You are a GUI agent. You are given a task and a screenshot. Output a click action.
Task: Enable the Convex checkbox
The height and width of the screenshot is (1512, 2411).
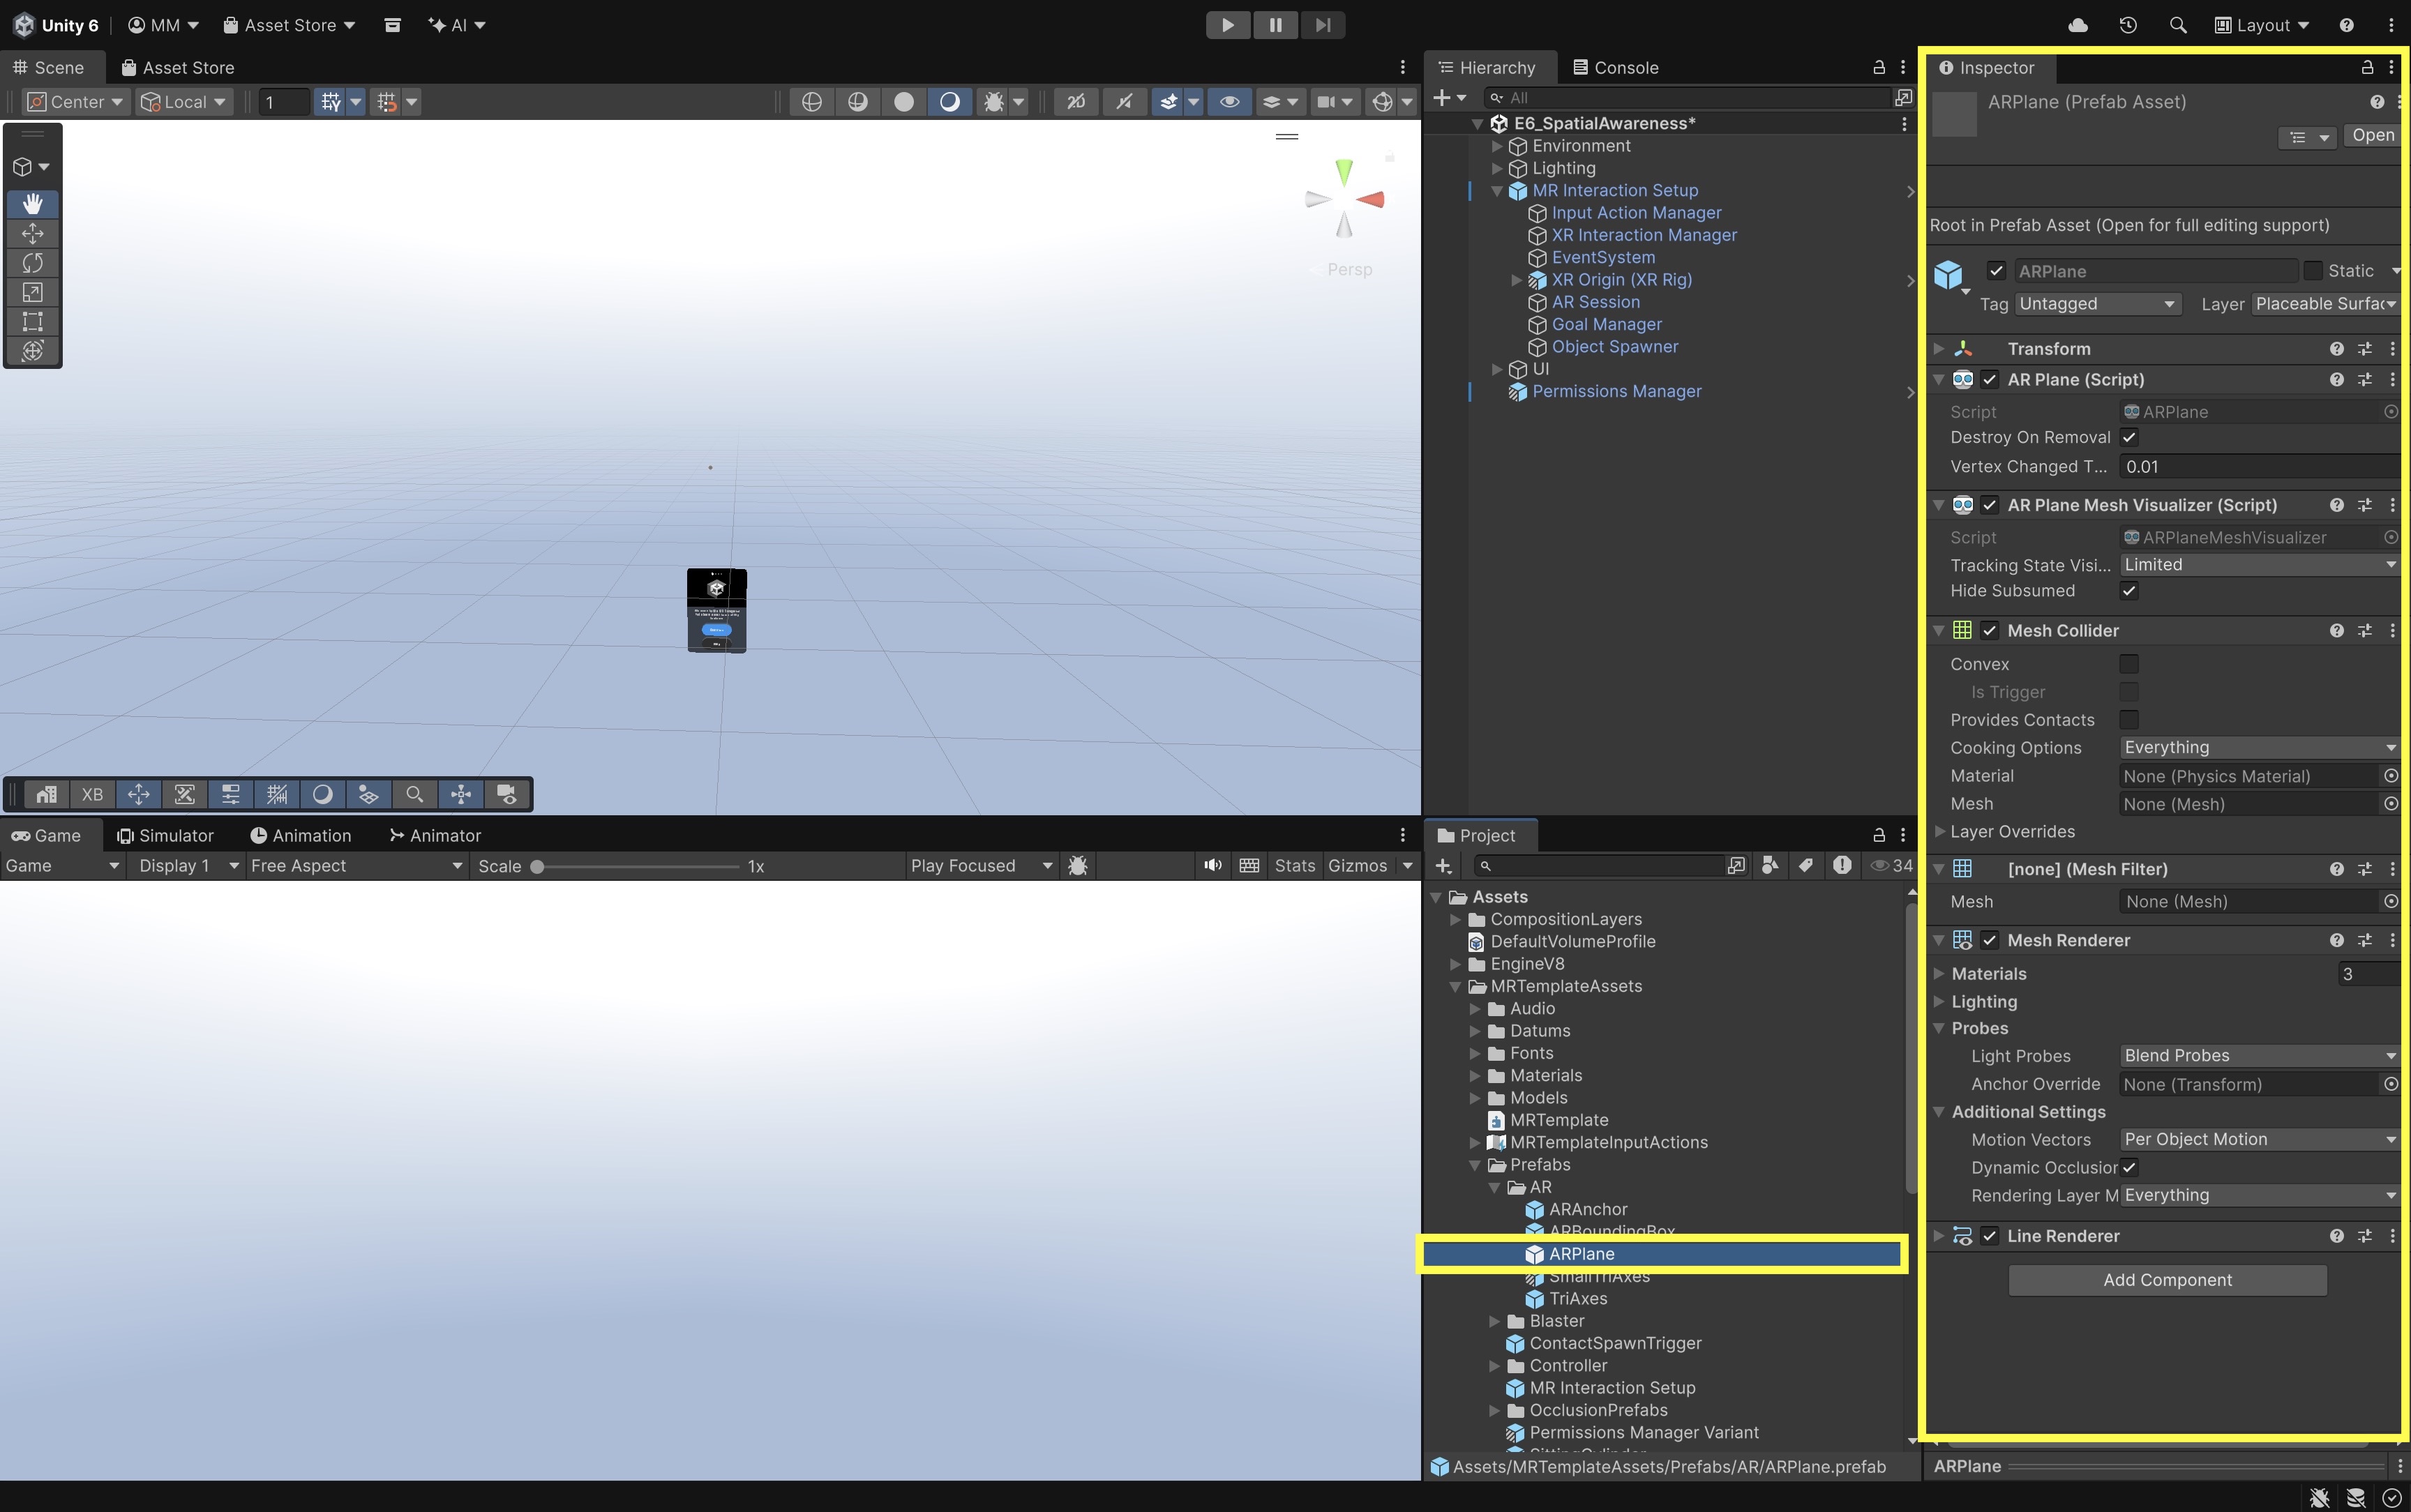tap(2129, 664)
